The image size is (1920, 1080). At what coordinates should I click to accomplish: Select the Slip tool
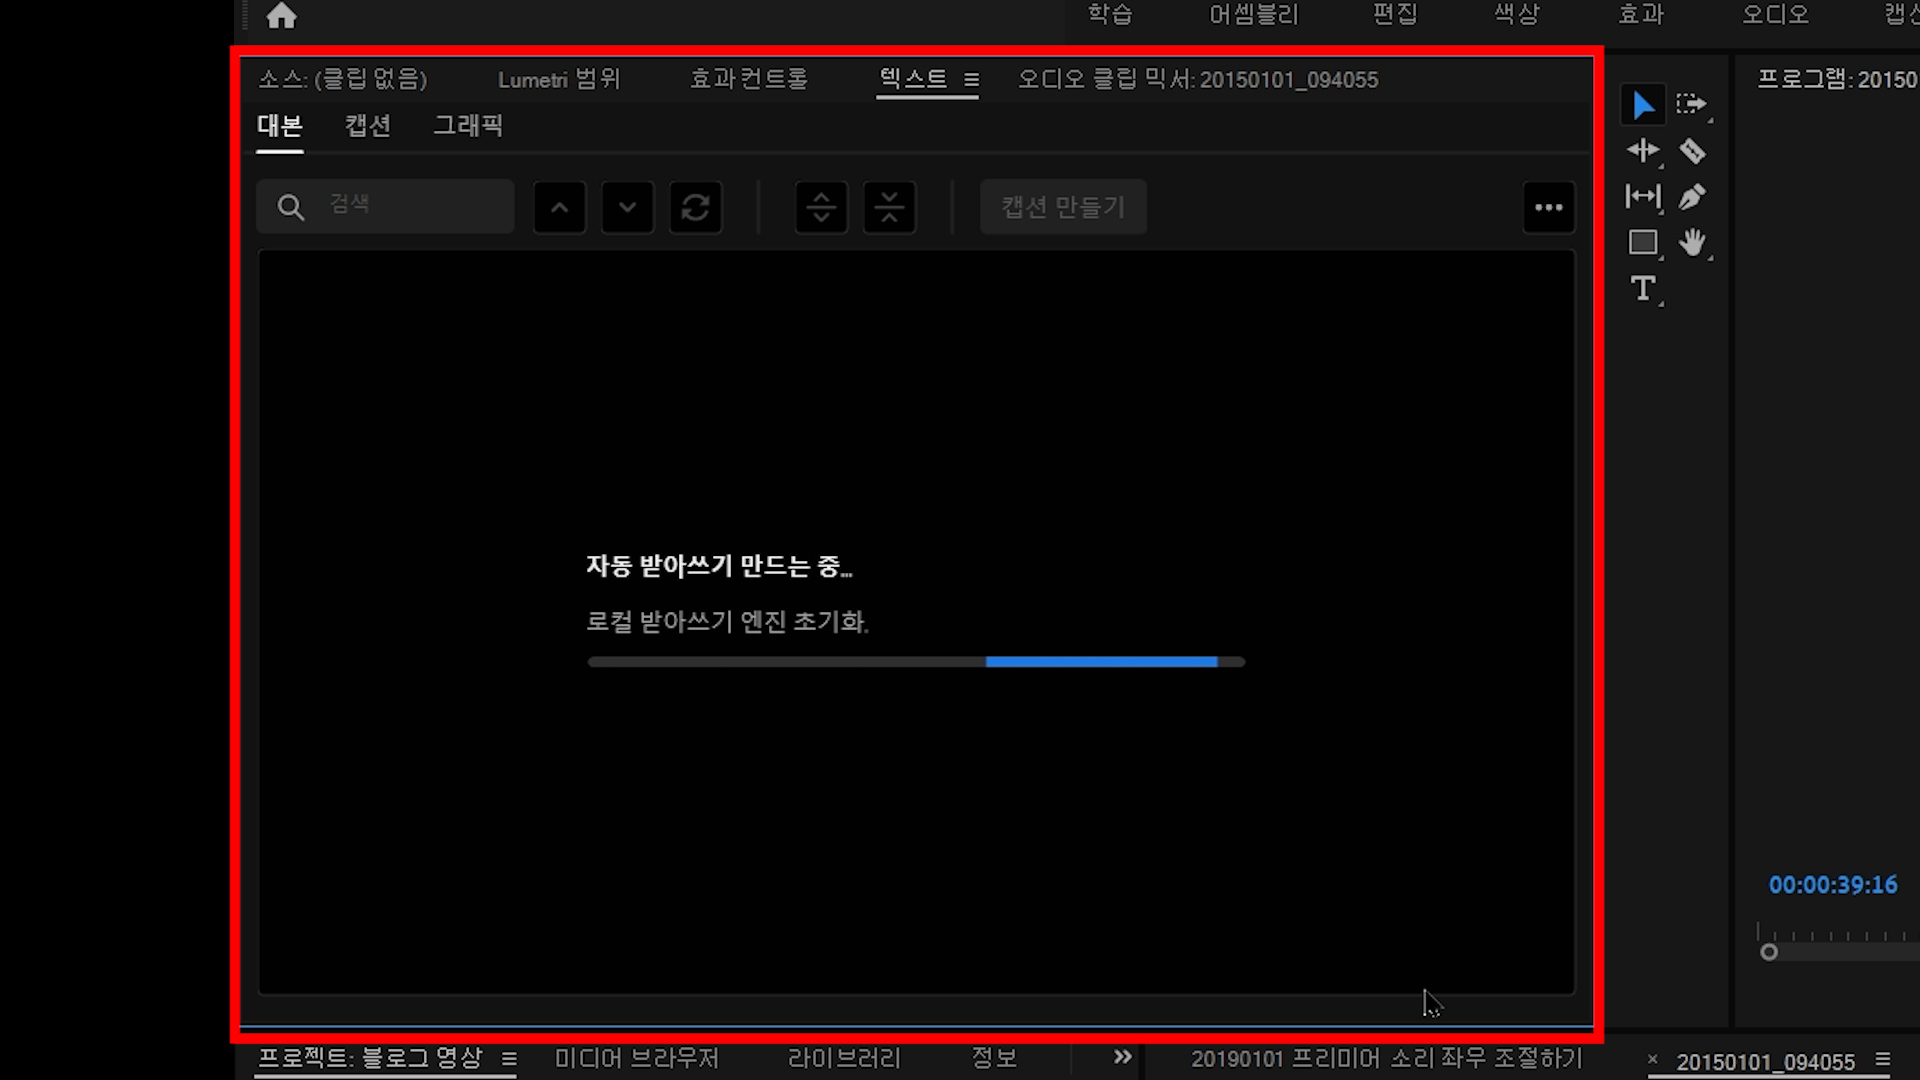pos(1643,197)
